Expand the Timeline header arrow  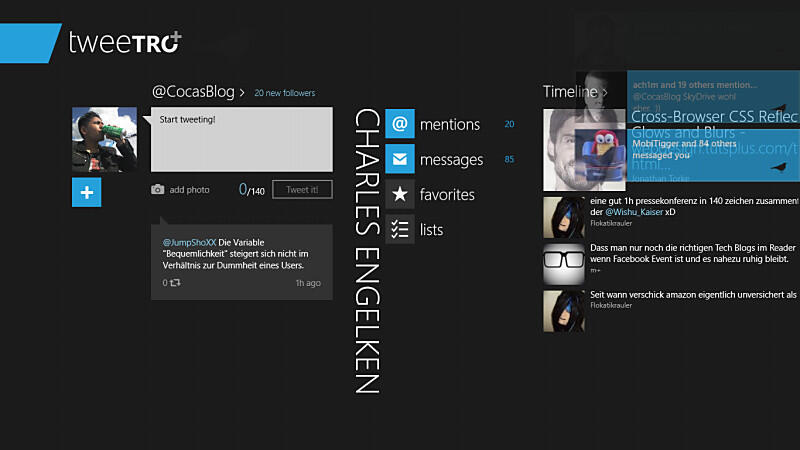[604, 93]
